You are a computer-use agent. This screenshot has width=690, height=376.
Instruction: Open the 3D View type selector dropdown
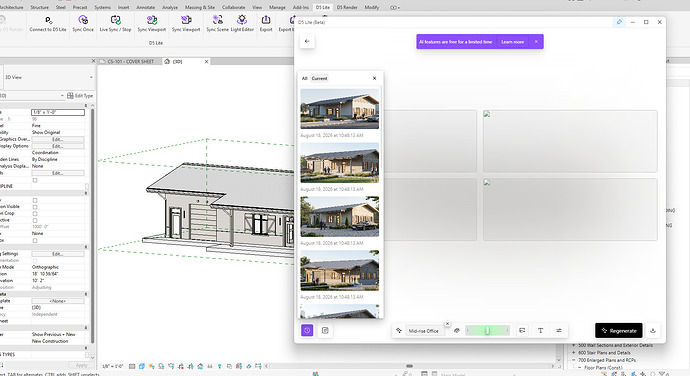(x=91, y=77)
